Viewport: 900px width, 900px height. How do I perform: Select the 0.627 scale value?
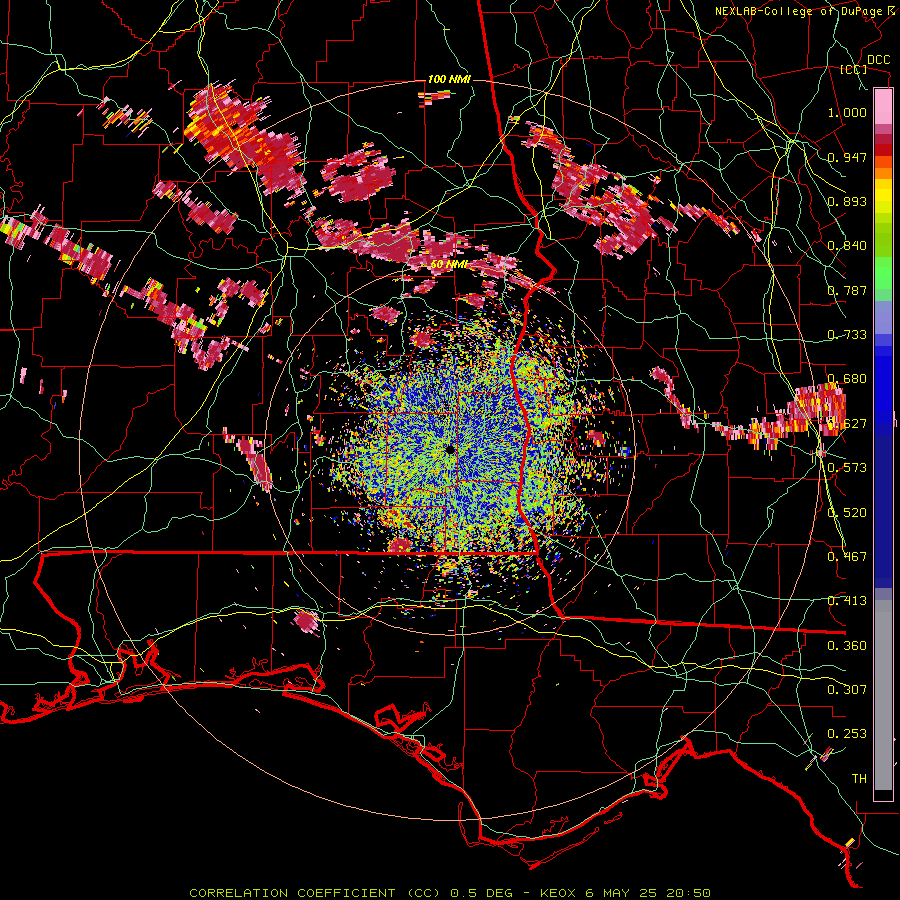pos(847,423)
